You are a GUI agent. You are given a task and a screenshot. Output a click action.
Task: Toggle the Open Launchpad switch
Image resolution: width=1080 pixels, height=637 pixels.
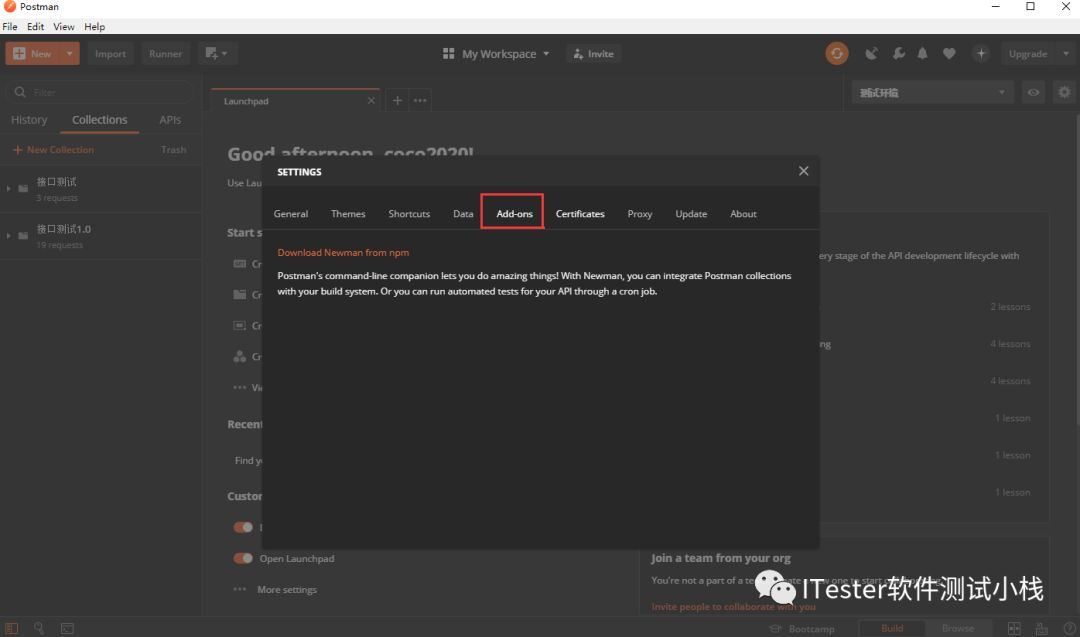pyautogui.click(x=242, y=558)
